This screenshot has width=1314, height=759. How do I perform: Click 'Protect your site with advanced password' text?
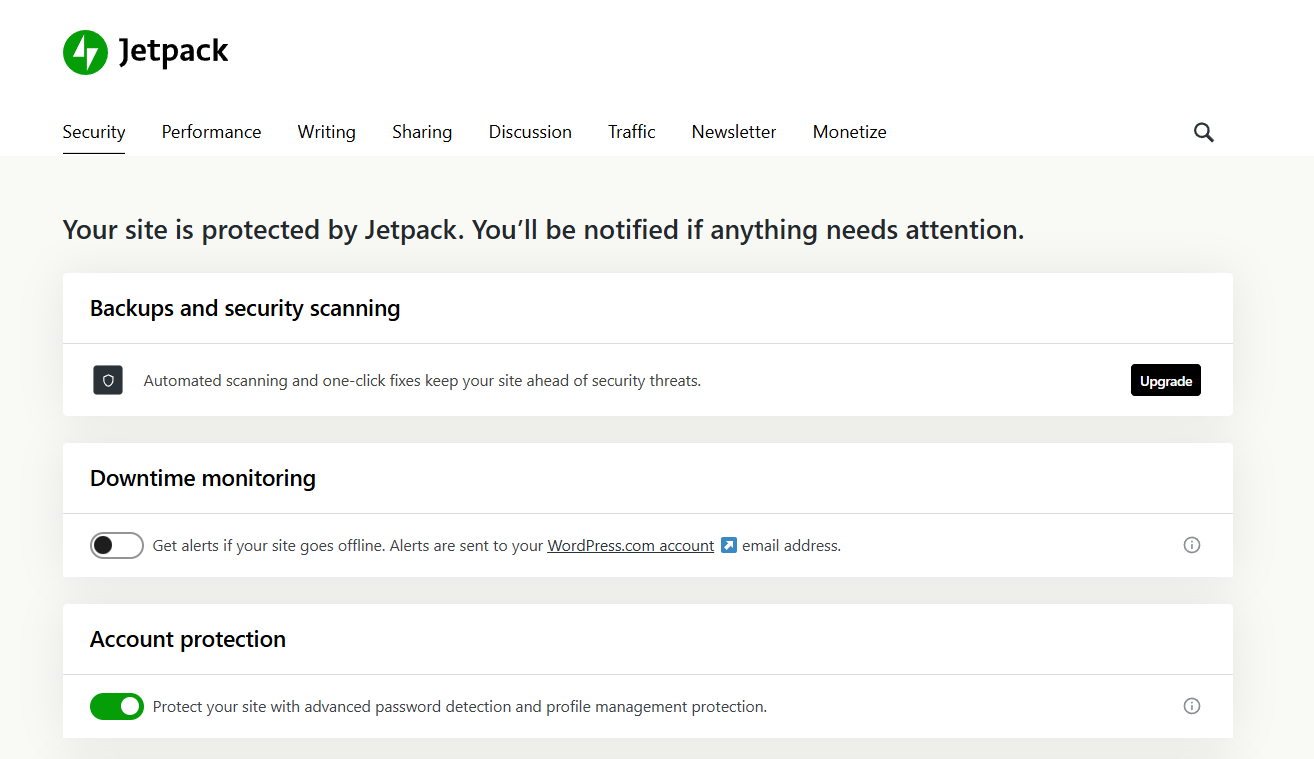pyautogui.click(x=460, y=706)
